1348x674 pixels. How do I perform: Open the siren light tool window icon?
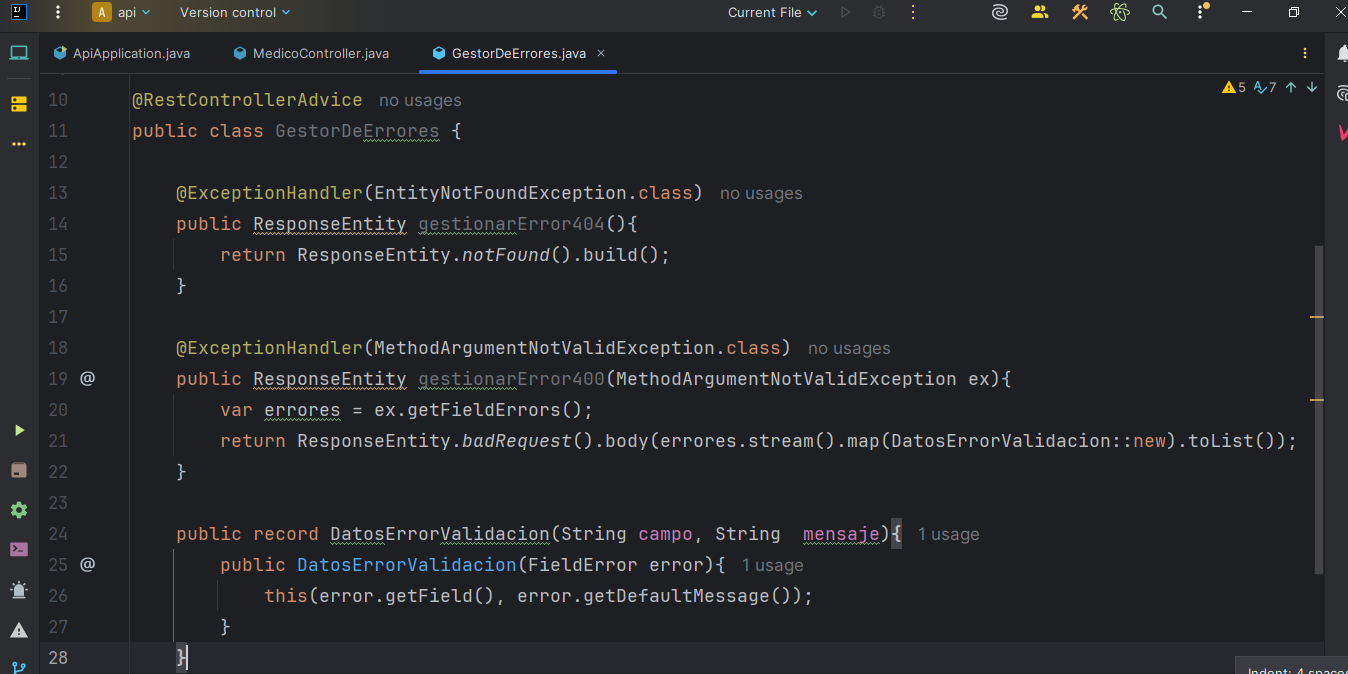pos(19,590)
